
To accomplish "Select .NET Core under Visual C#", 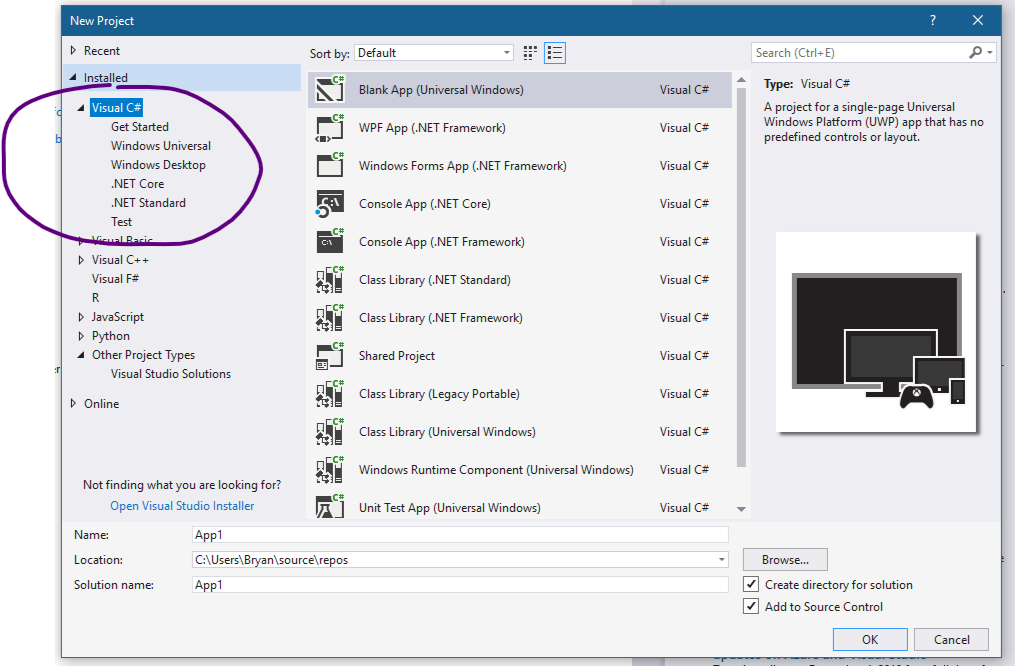I will pyautogui.click(x=137, y=183).
